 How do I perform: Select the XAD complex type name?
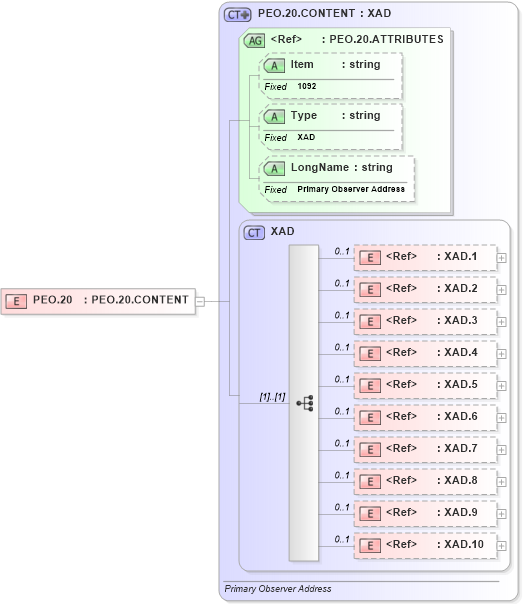282,232
